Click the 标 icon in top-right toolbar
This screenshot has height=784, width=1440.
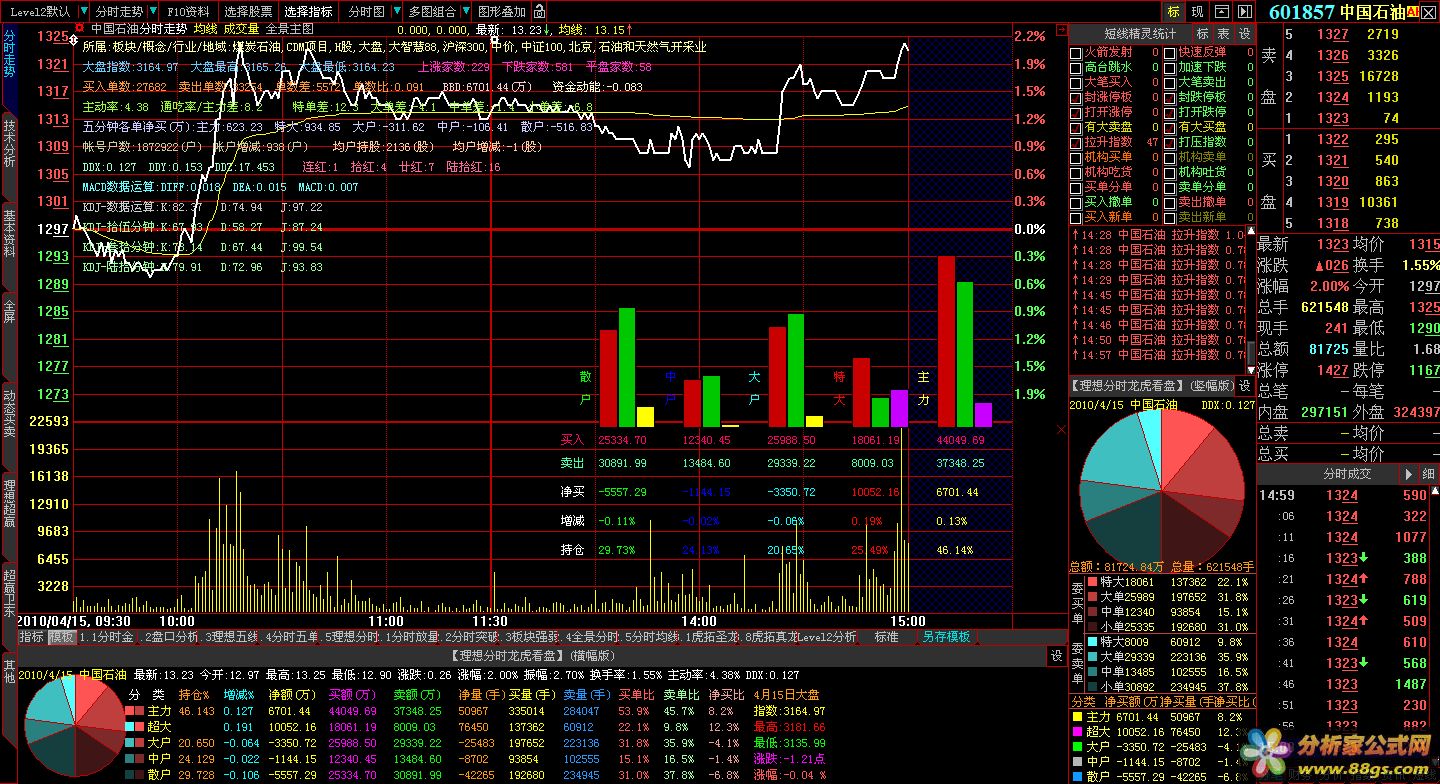point(1173,12)
